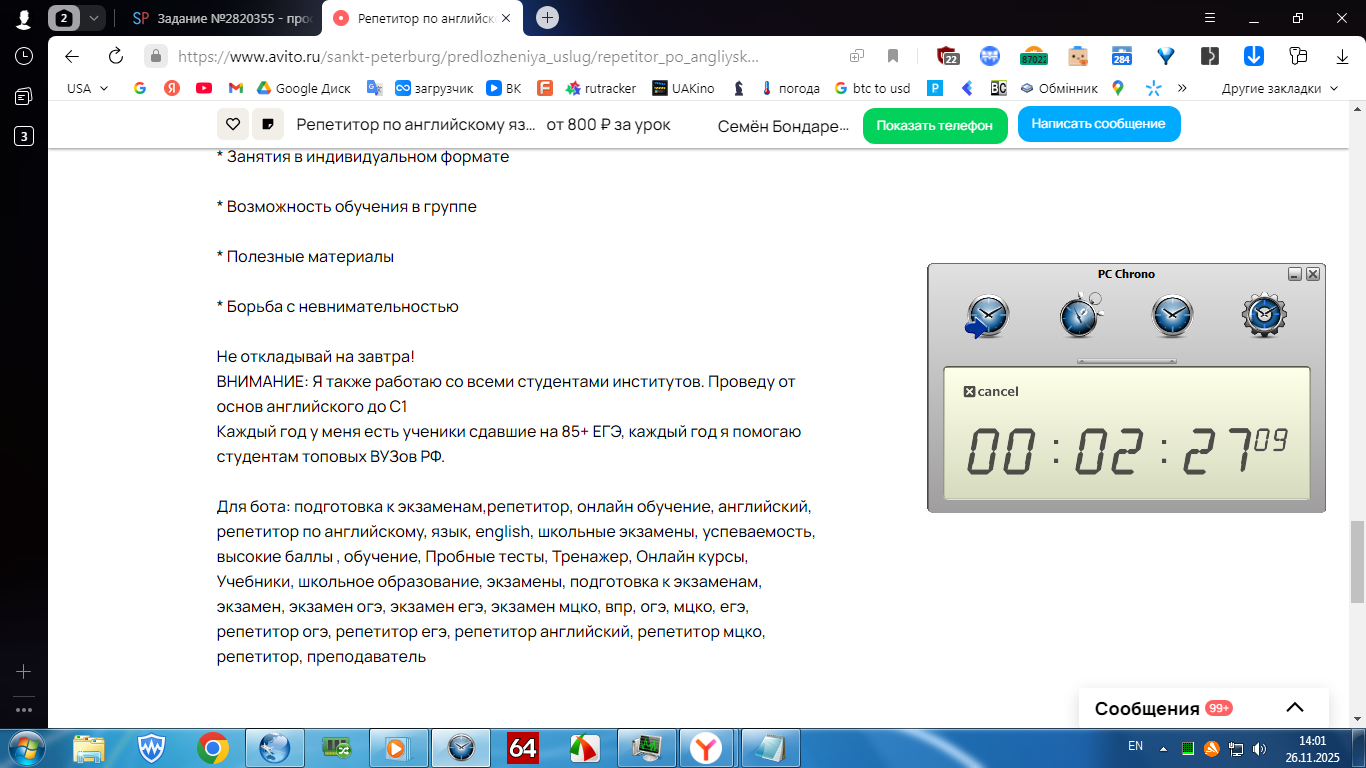Open the загрузчик bookmark

434,88
